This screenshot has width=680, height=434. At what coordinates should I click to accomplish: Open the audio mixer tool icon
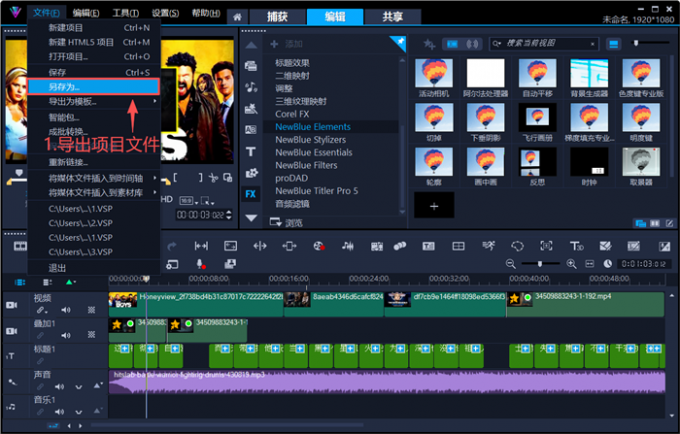click(347, 246)
